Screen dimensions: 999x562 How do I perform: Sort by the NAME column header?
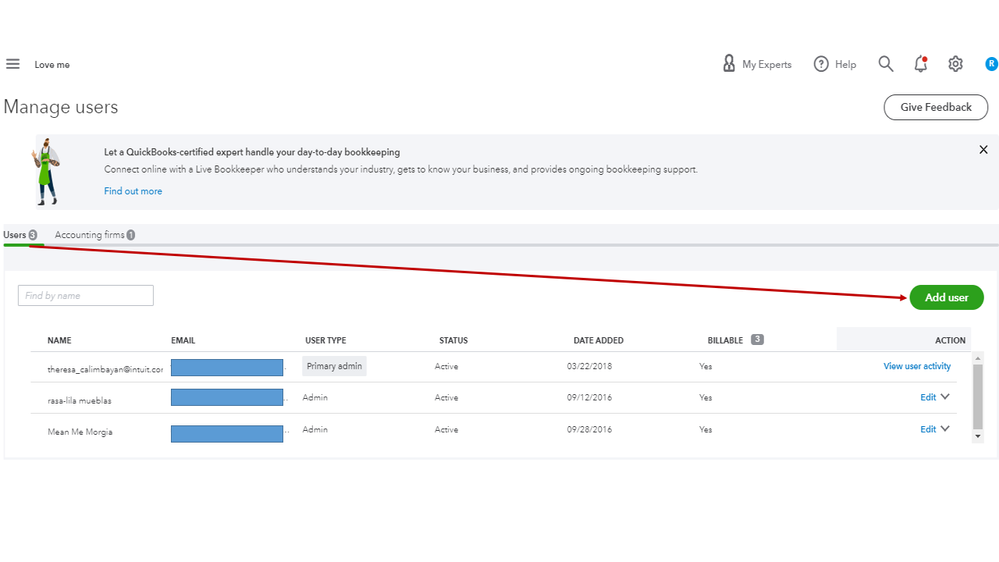59,340
